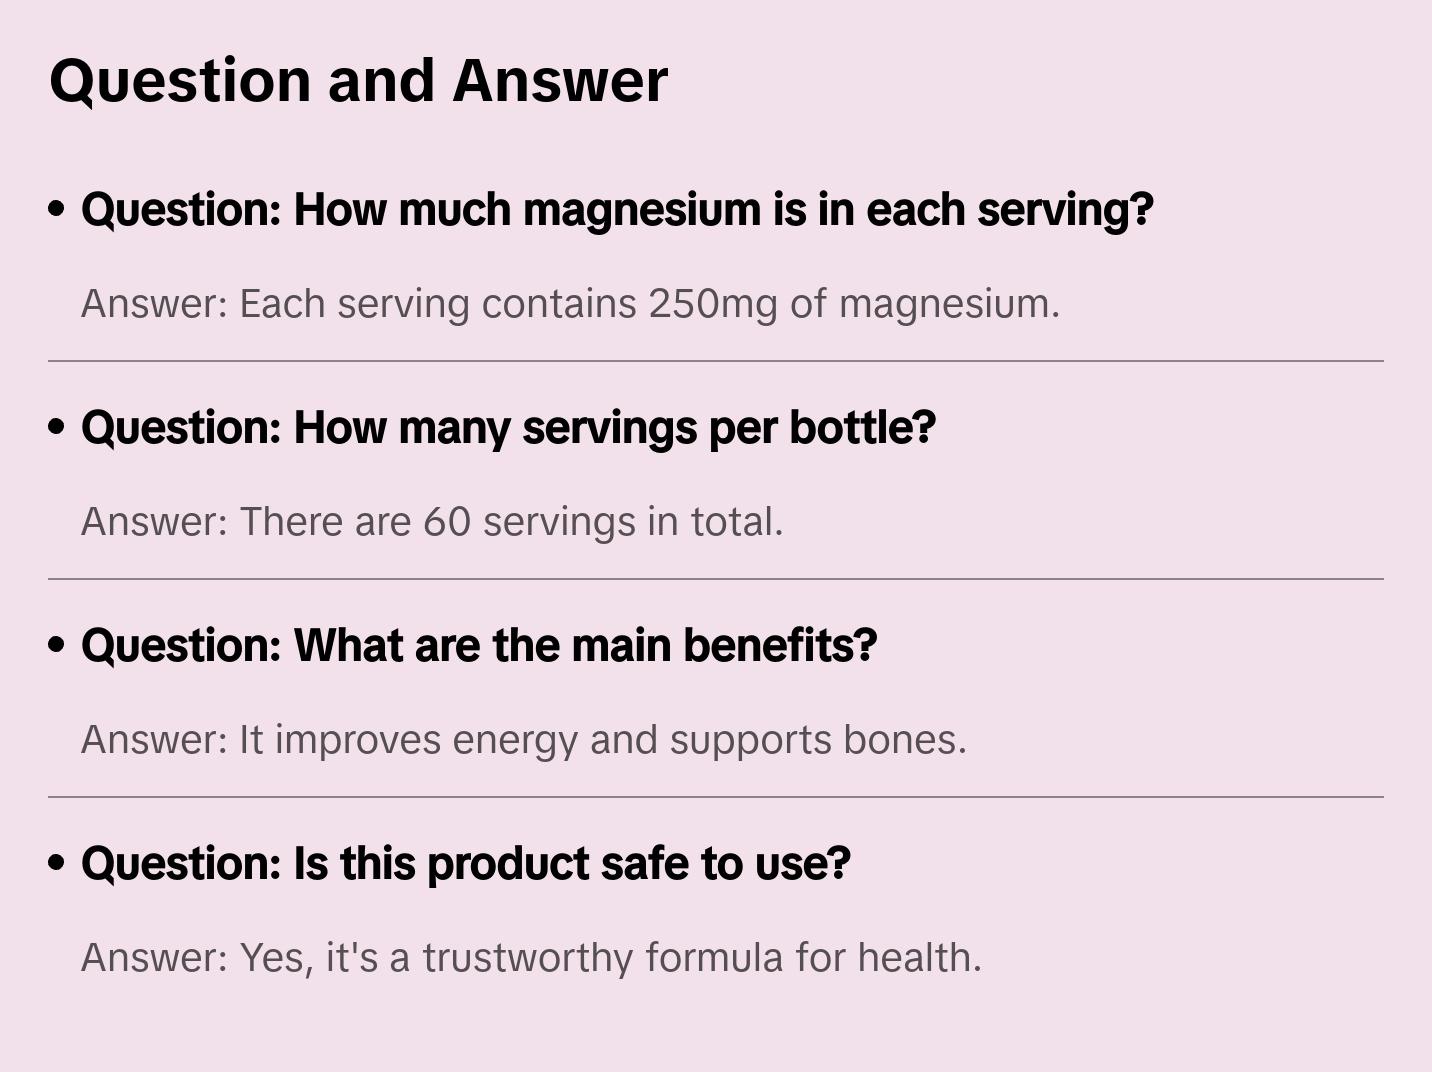Expand the magnesium per serving question
1432x1072 pixels.
[x=617, y=210]
